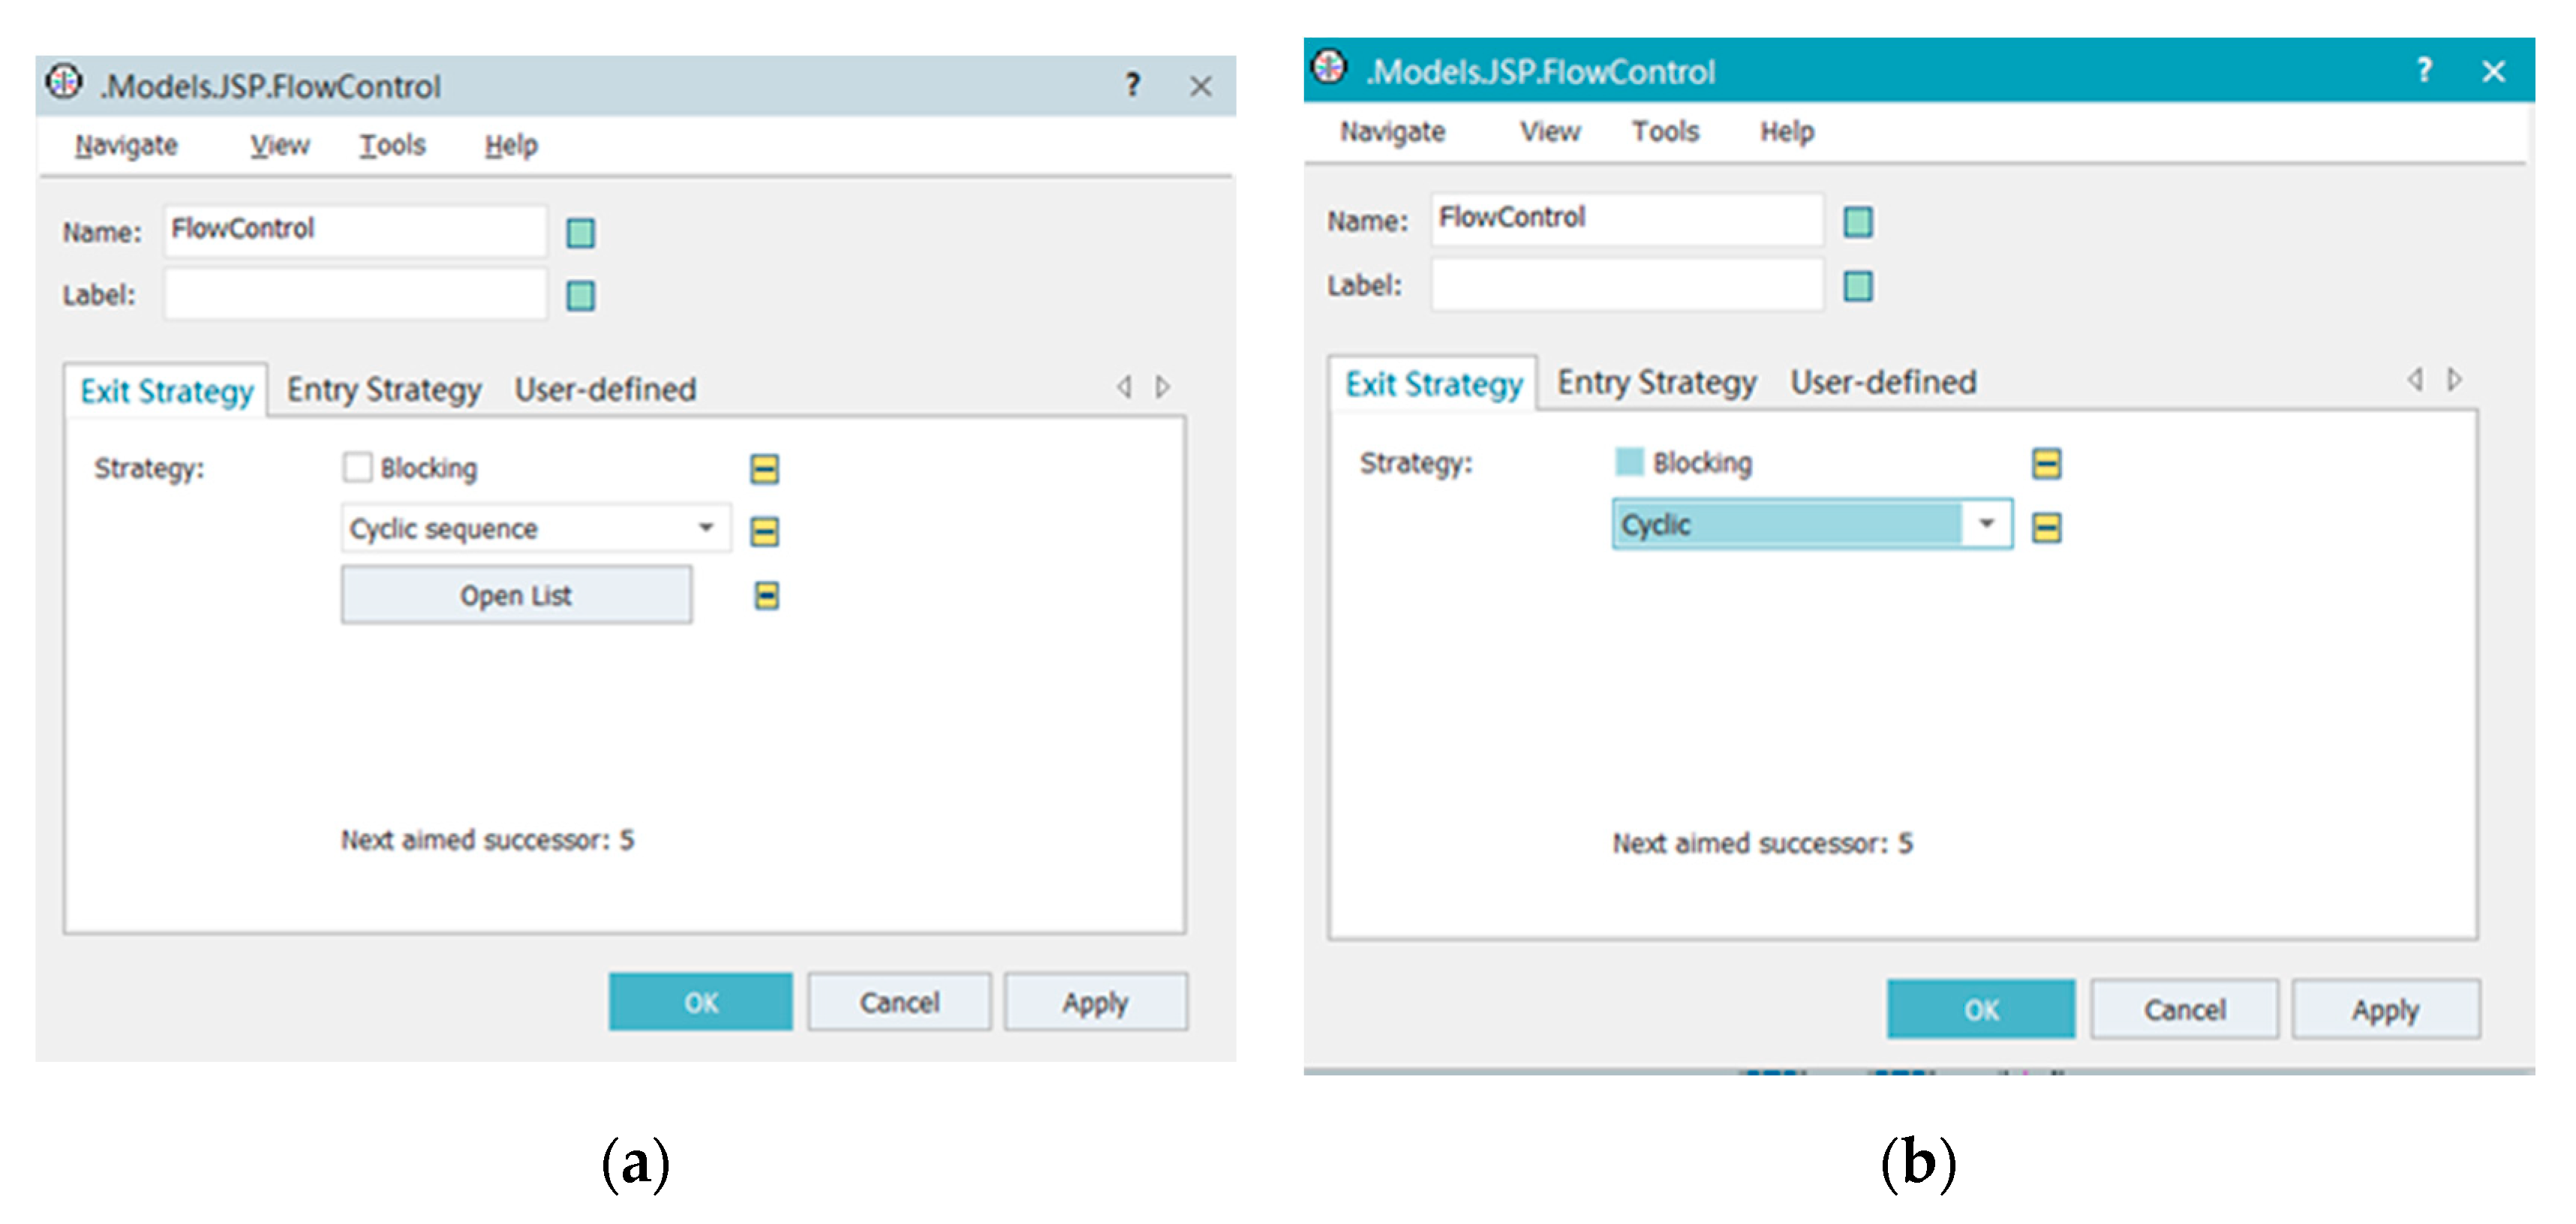
Task: Switch to User-defined tab in dialog (a)
Action: click(x=605, y=389)
